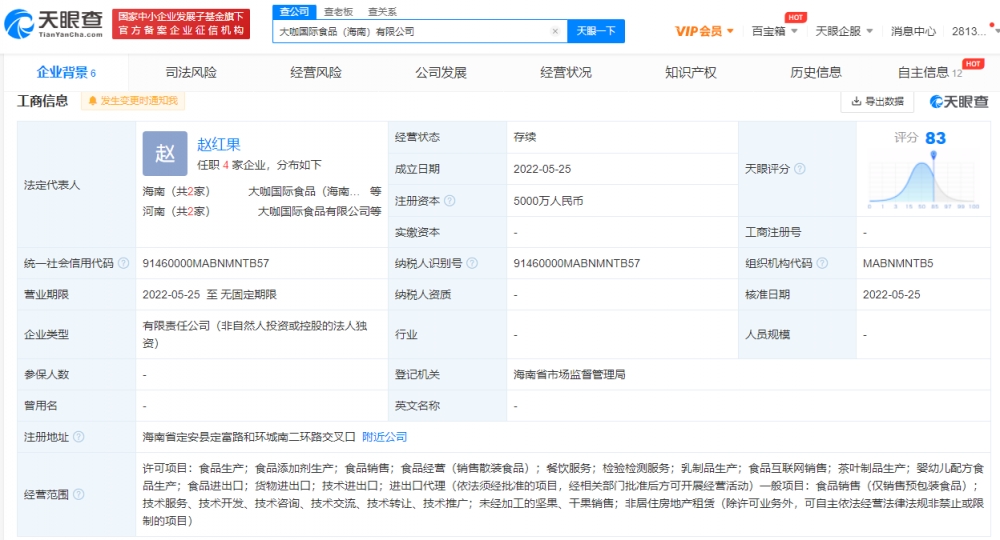Screen dimensions: 1000x540
Task: Click the score distribution chart
Action: pyautogui.click(x=923, y=180)
